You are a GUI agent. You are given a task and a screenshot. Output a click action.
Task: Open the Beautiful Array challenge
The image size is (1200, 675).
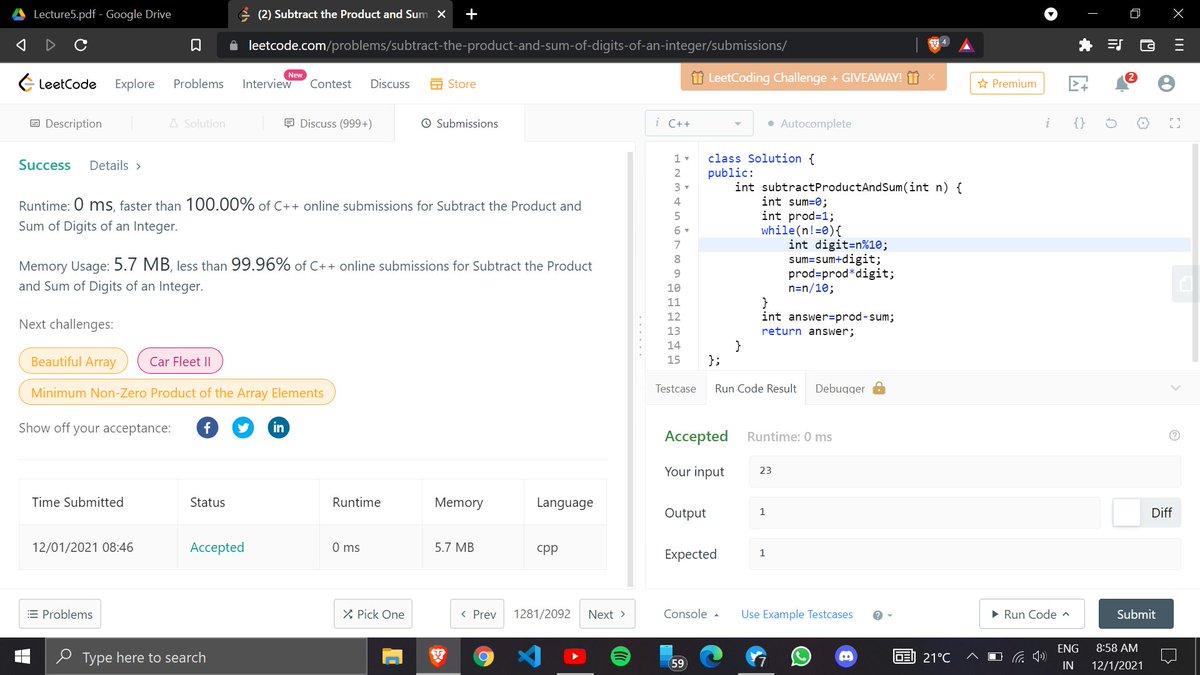(x=73, y=361)
